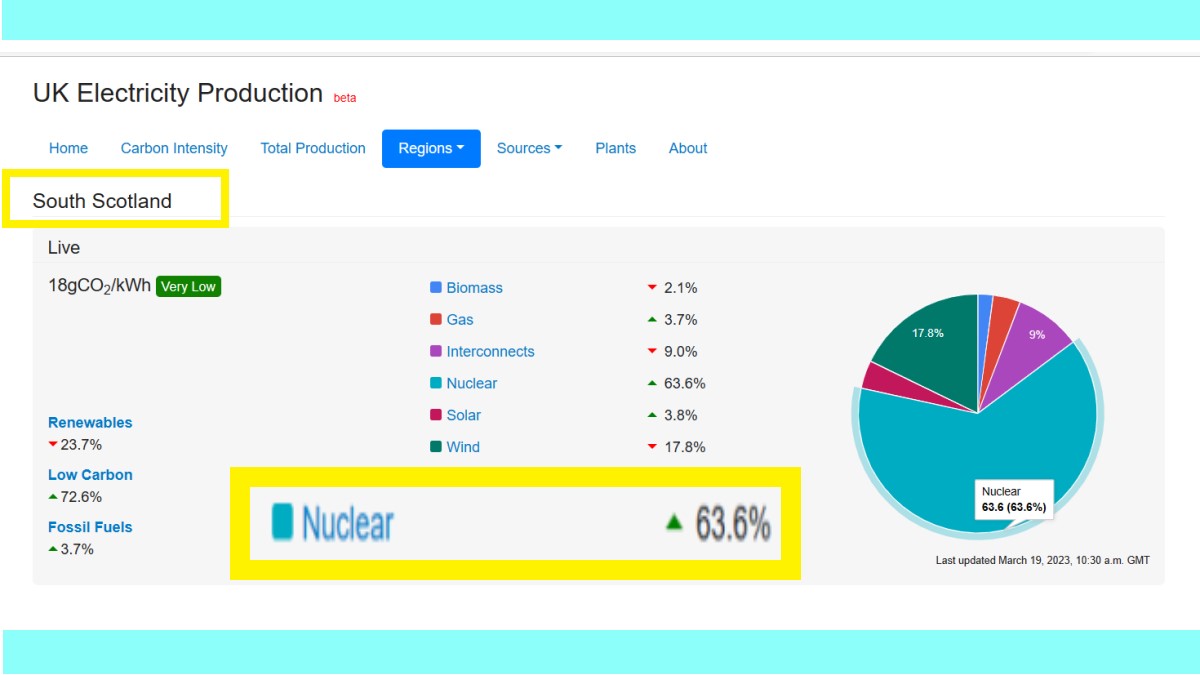Click the red down arrow beside Wind 17.8%
The width and height of the screenshot is (1200, 675).
tap(652, 448)
